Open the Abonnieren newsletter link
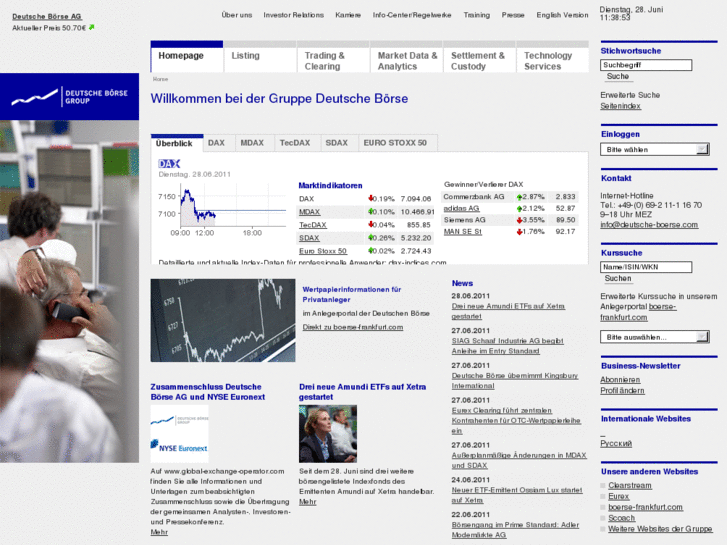This screenshot has height=545, width=727. 620,379
